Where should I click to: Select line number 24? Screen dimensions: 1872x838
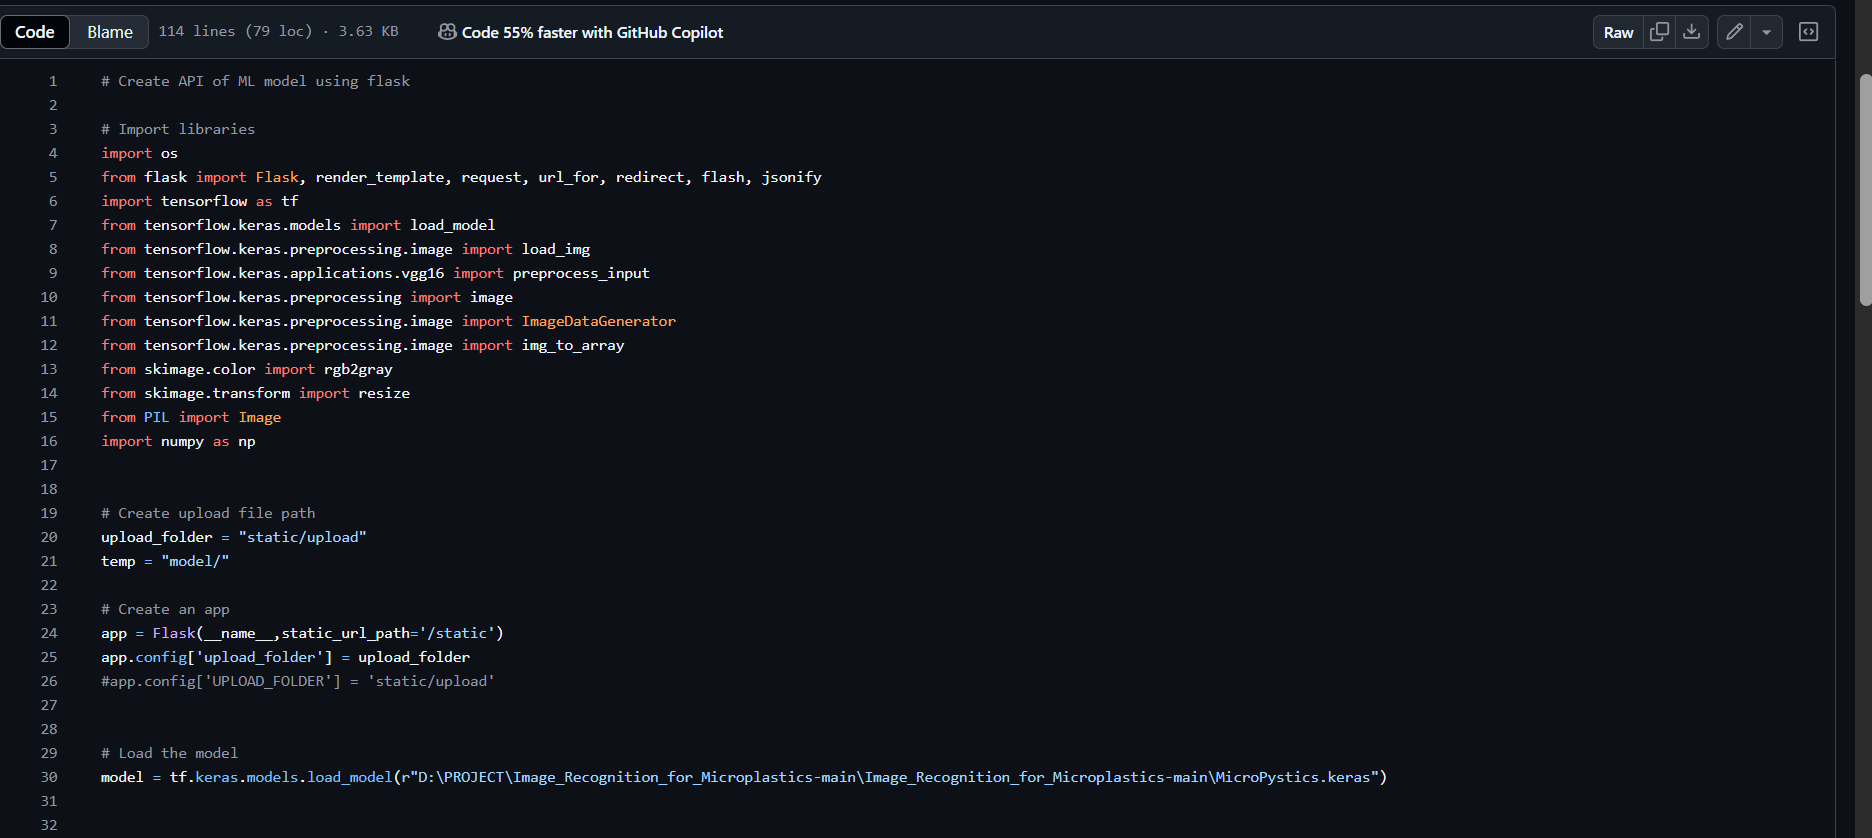pos(49,633)
